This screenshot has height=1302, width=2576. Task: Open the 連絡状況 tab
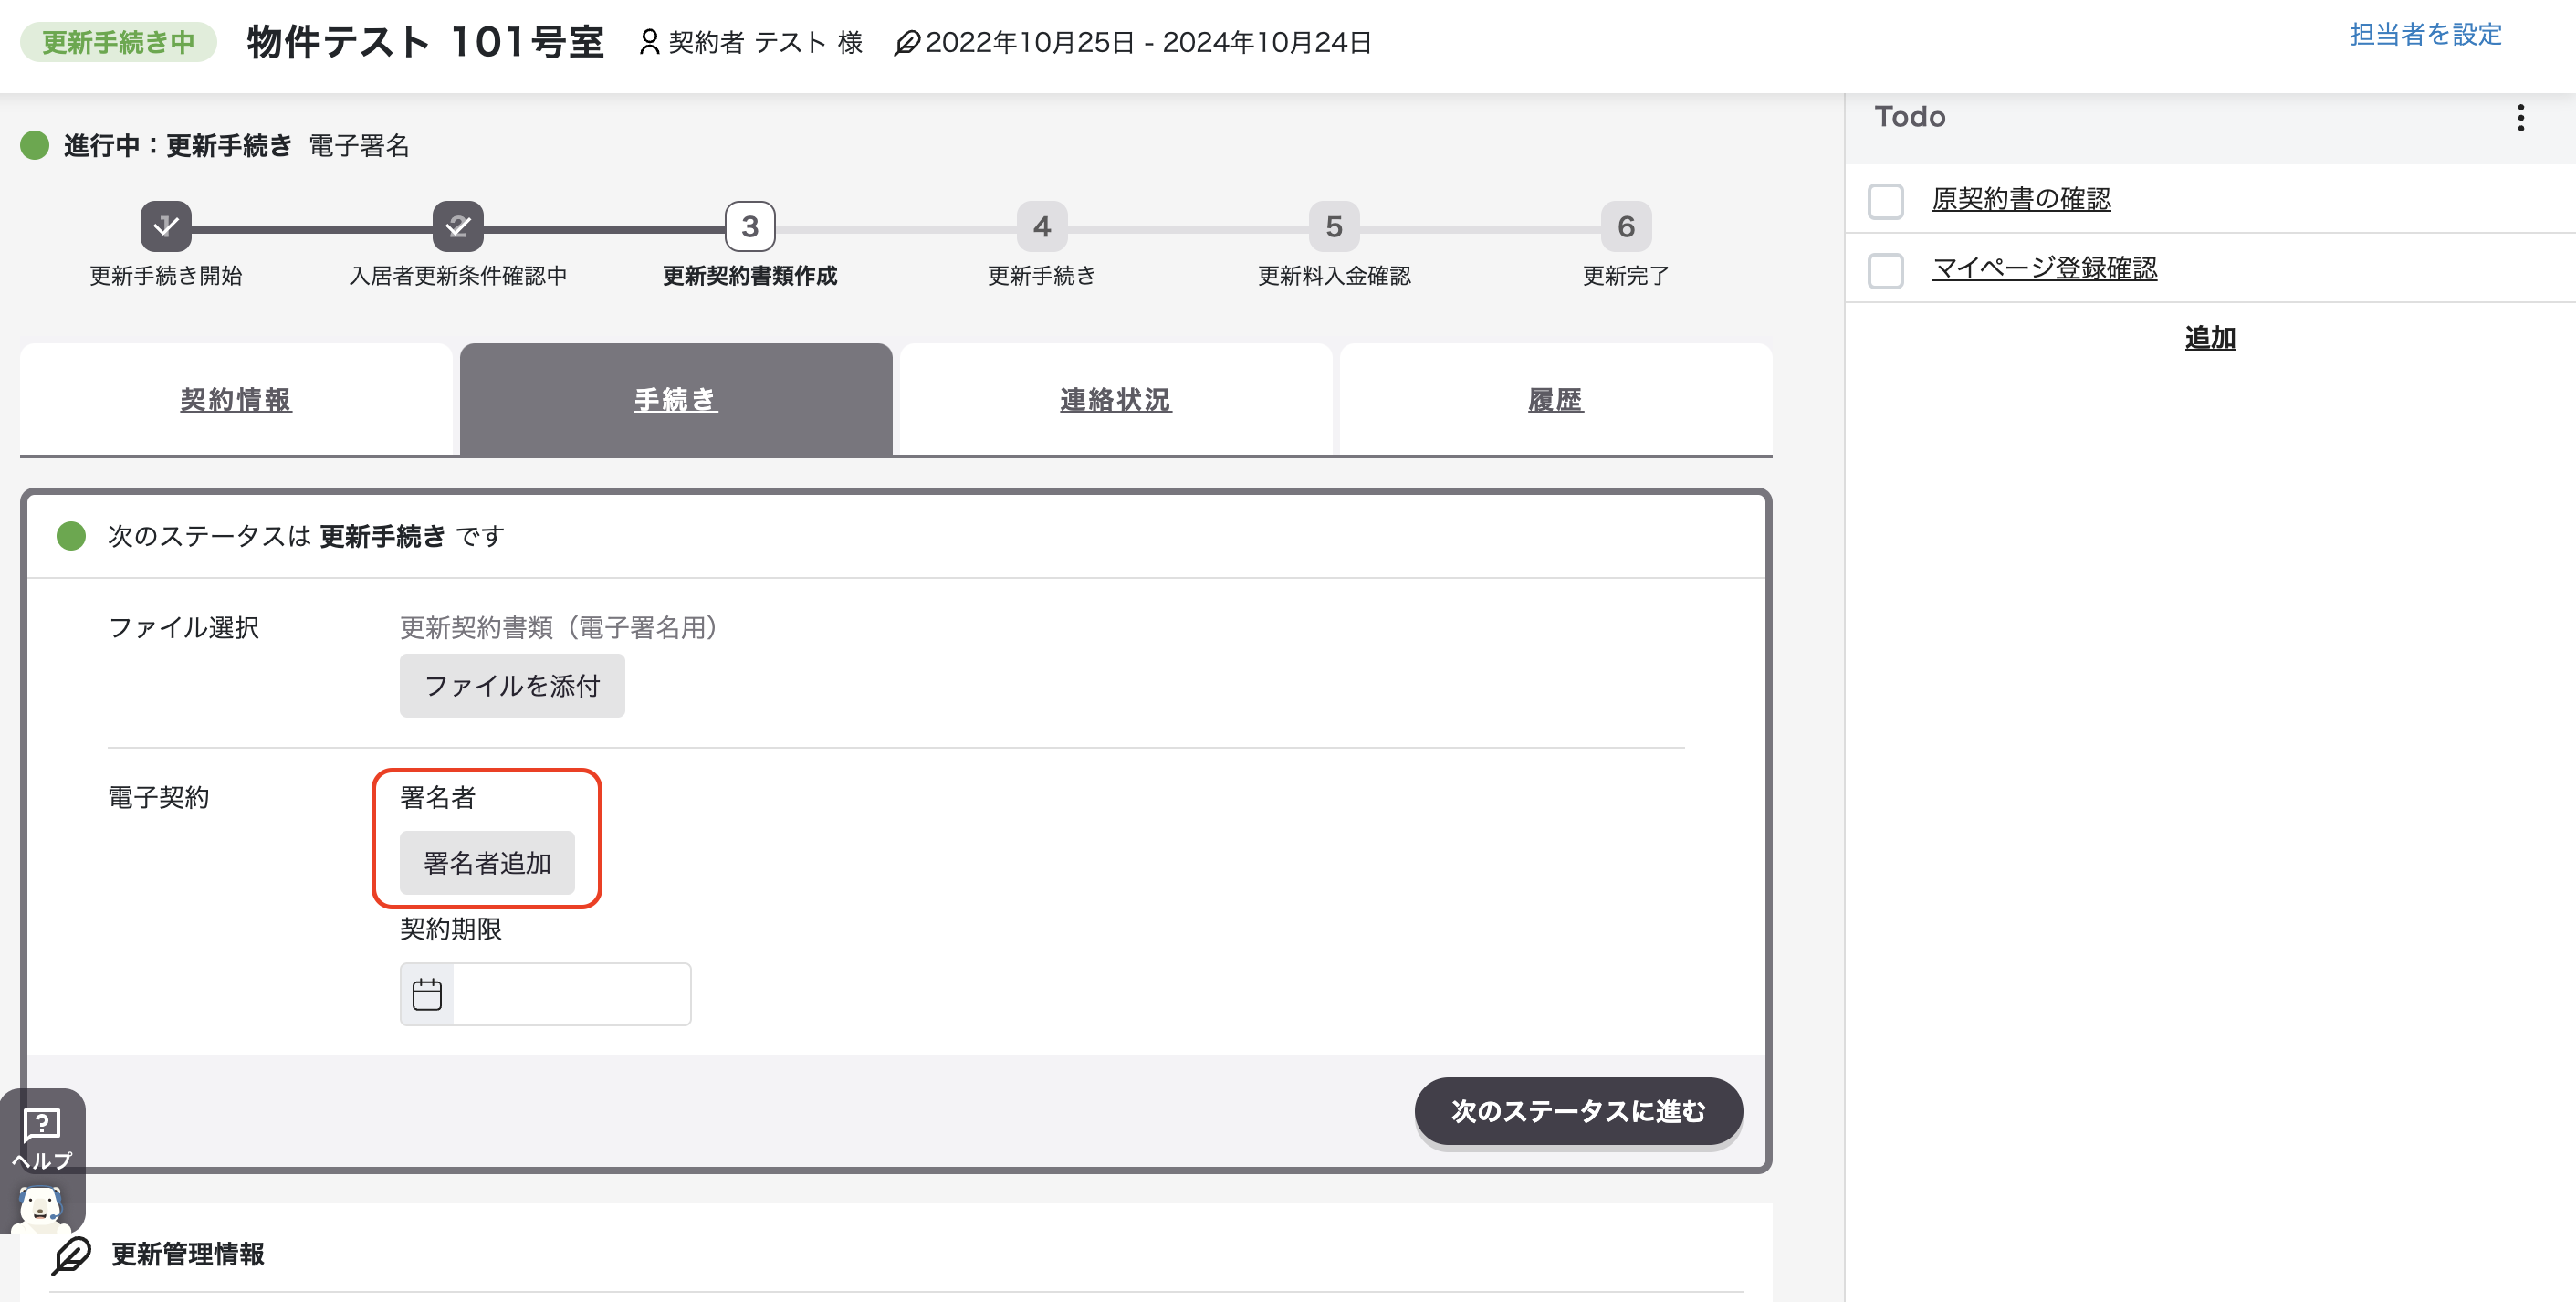pos(1116,400)
